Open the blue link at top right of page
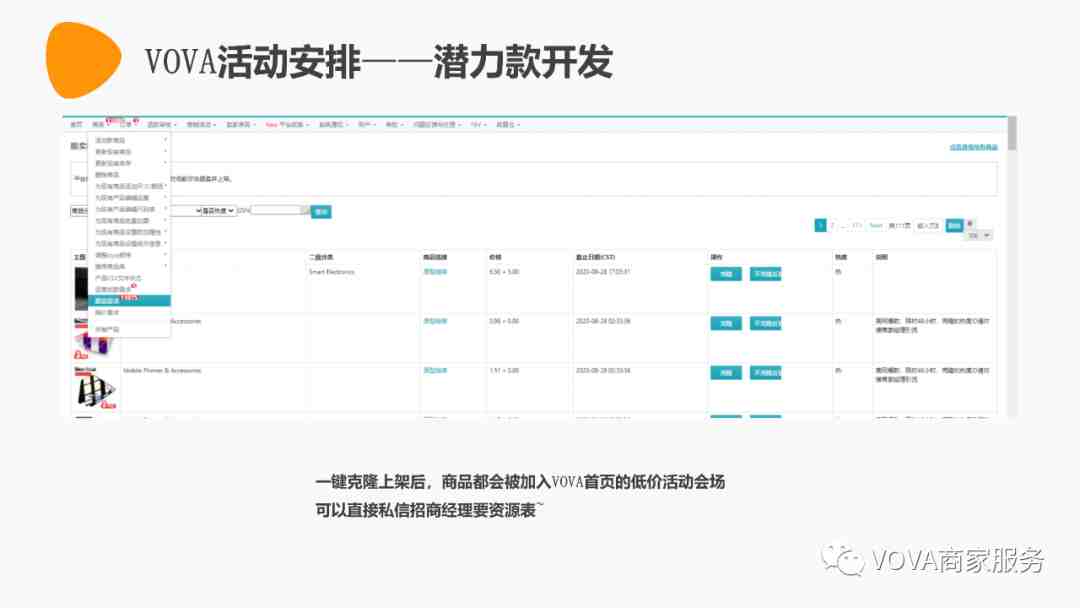 coord(973,147)
